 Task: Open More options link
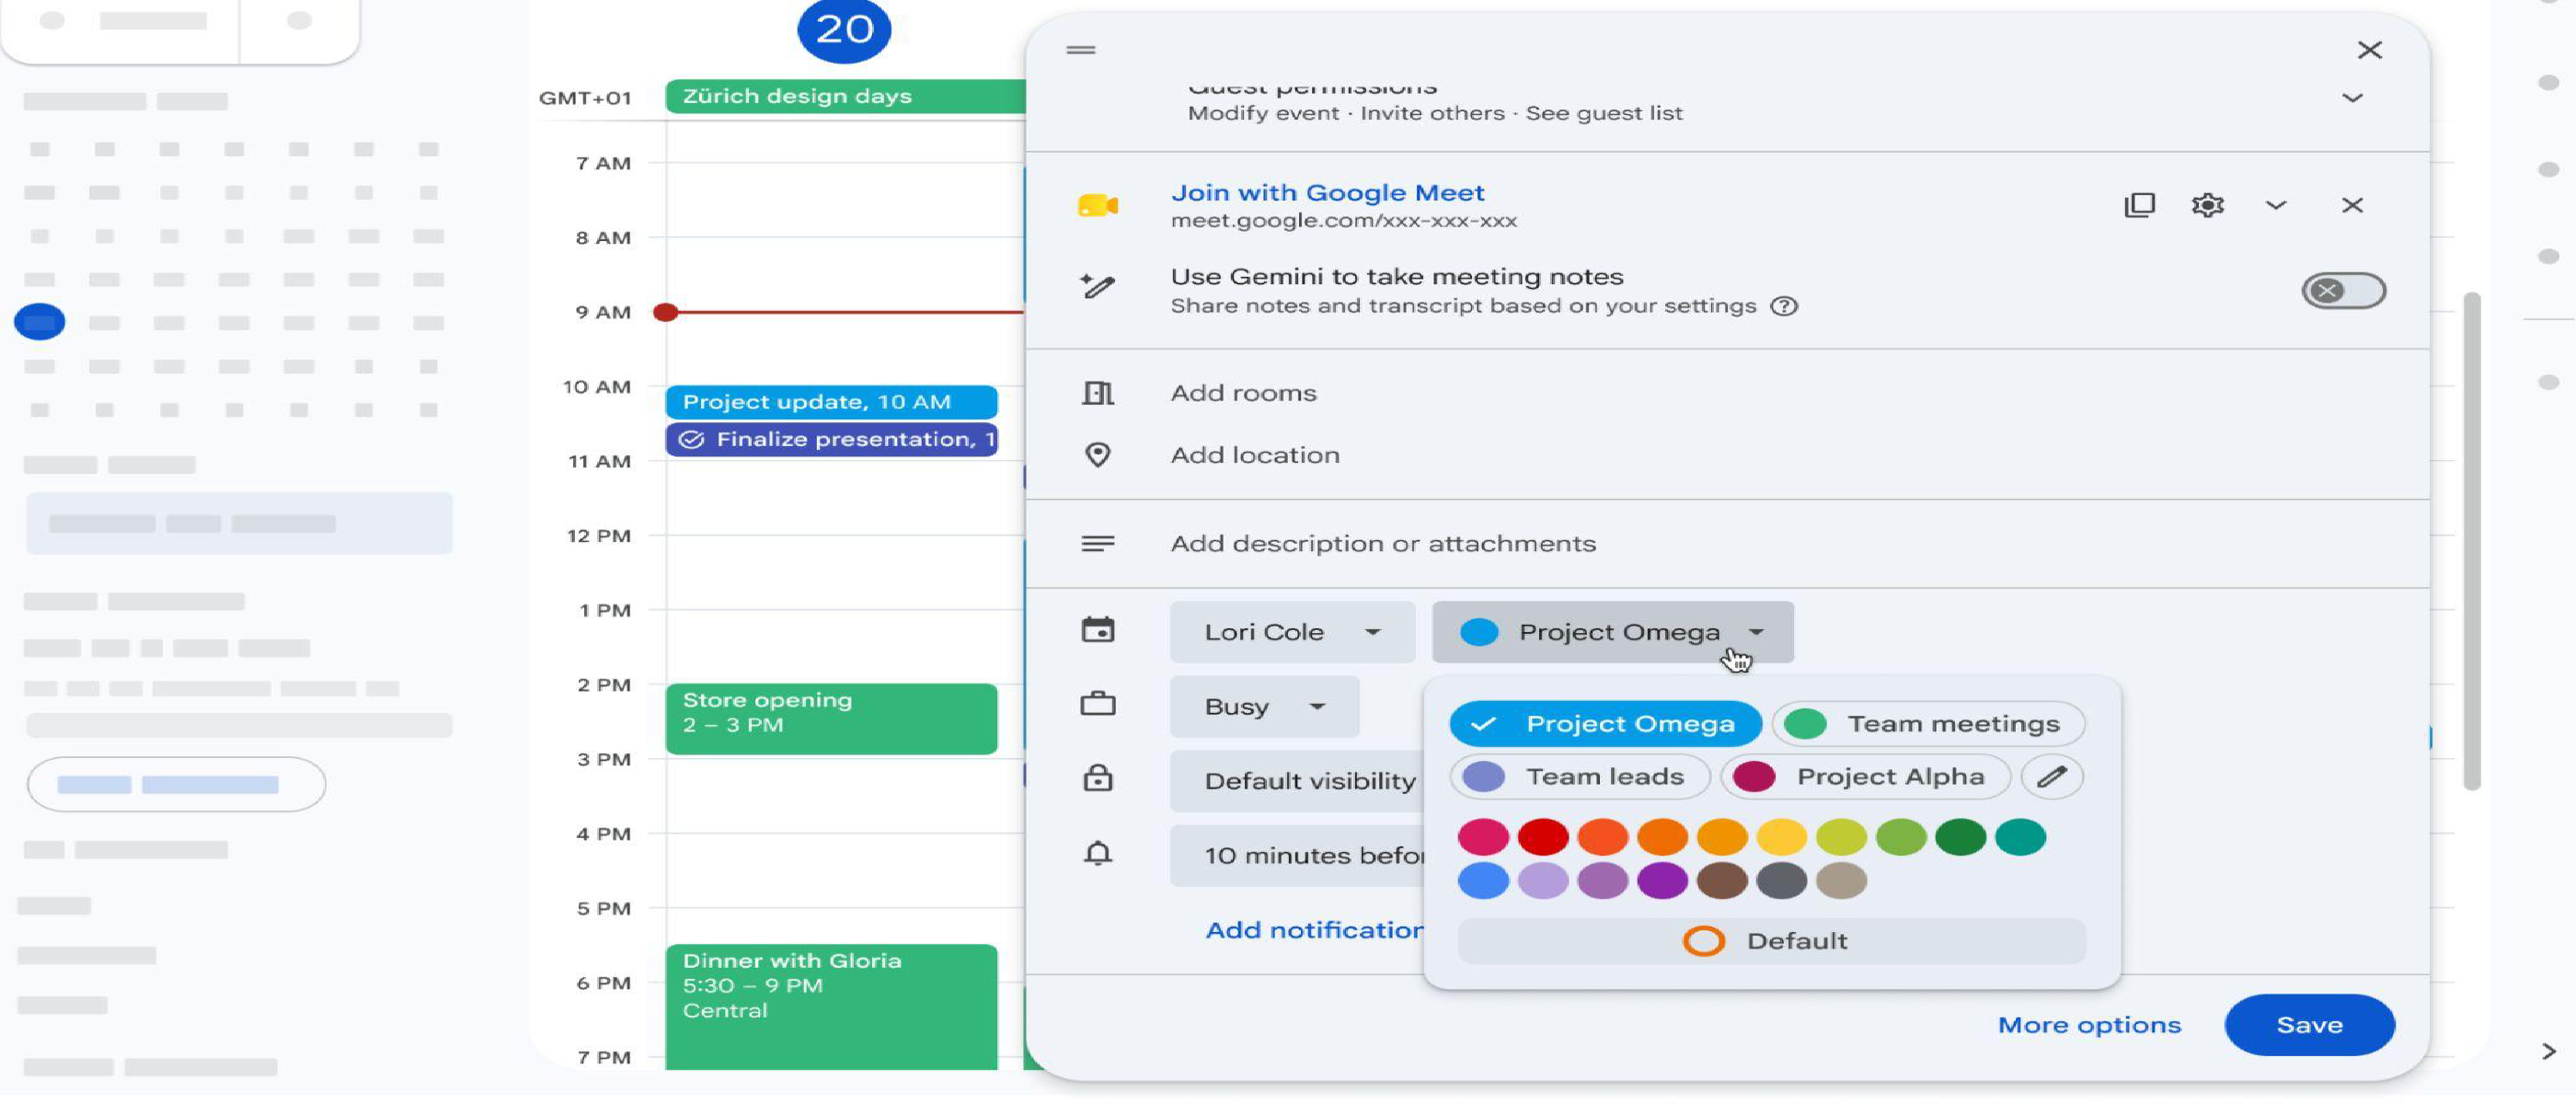tap(2089, 1025)
